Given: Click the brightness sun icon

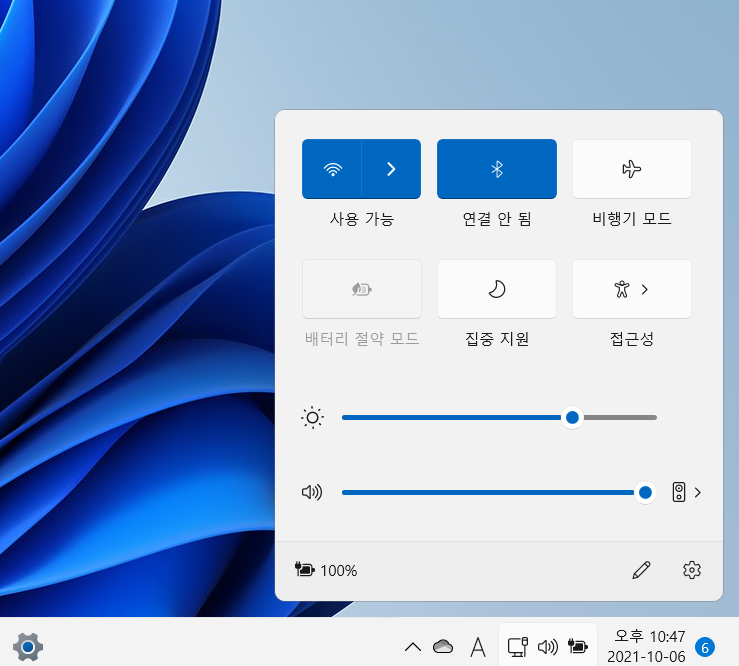Looking at the screenshot, I should (x=312, y=418).
